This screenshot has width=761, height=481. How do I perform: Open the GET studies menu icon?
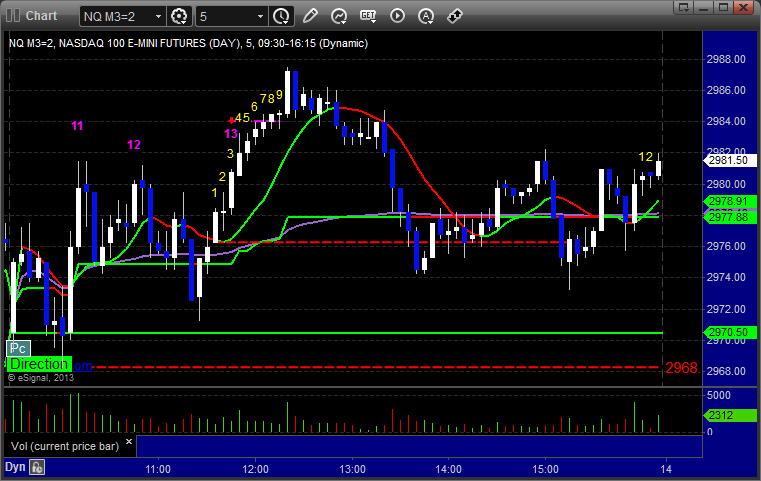pyautogui.click(x=368, y=16)
